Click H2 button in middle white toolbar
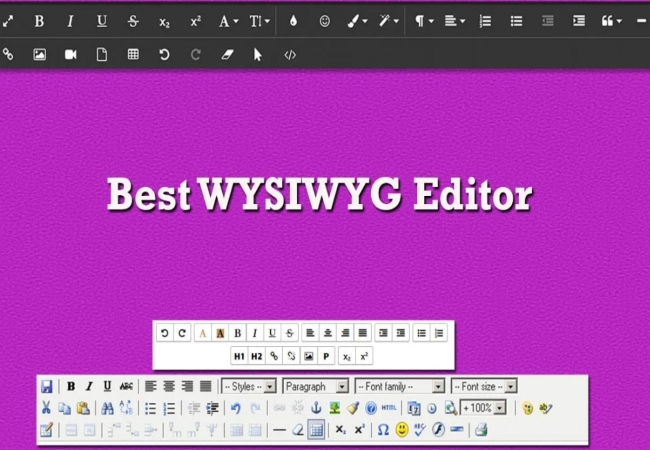Screen dimensions: 650x450 click(x=257, y=356)
